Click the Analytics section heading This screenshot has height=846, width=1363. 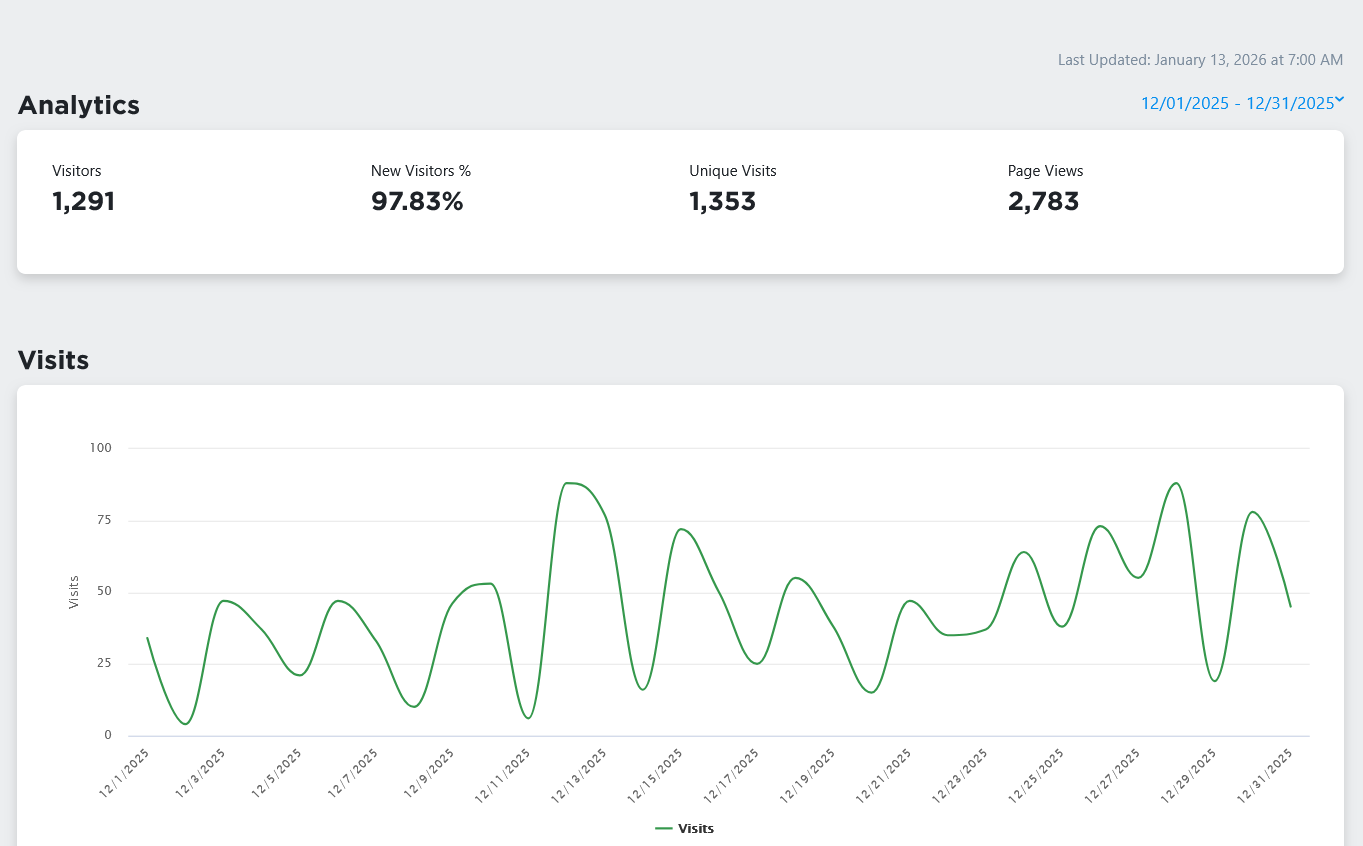pyautogui.click(x=79, y=105)
